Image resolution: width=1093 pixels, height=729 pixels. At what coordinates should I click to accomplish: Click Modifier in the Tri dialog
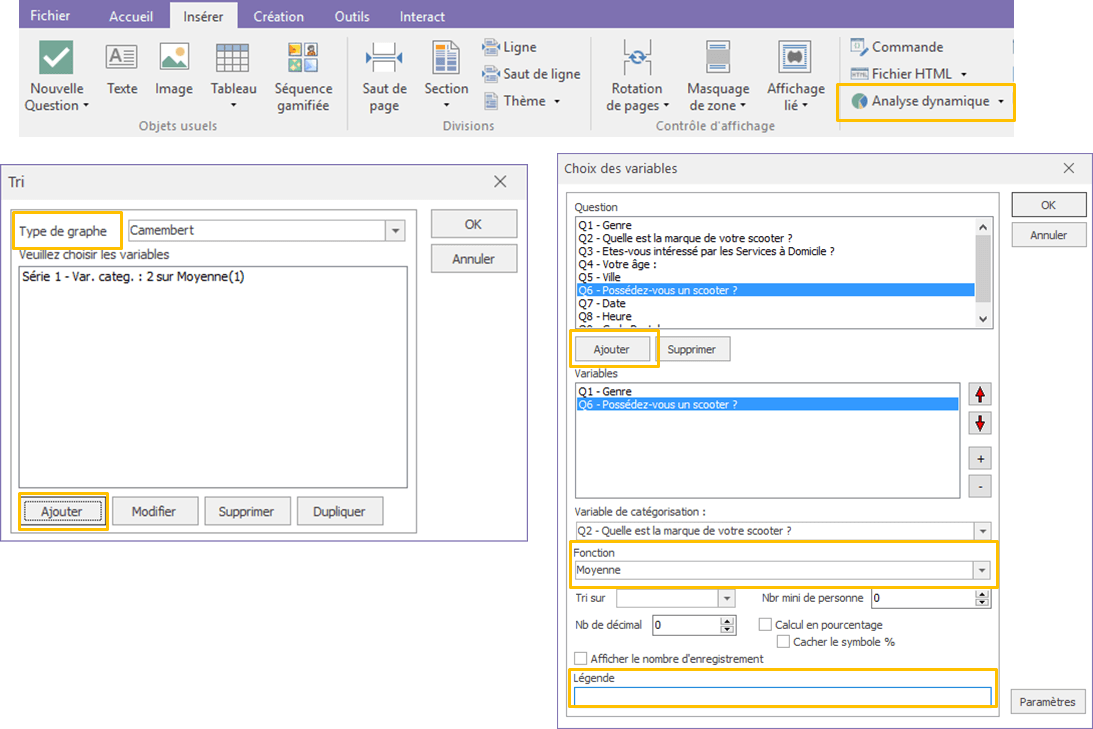point(154,512)
